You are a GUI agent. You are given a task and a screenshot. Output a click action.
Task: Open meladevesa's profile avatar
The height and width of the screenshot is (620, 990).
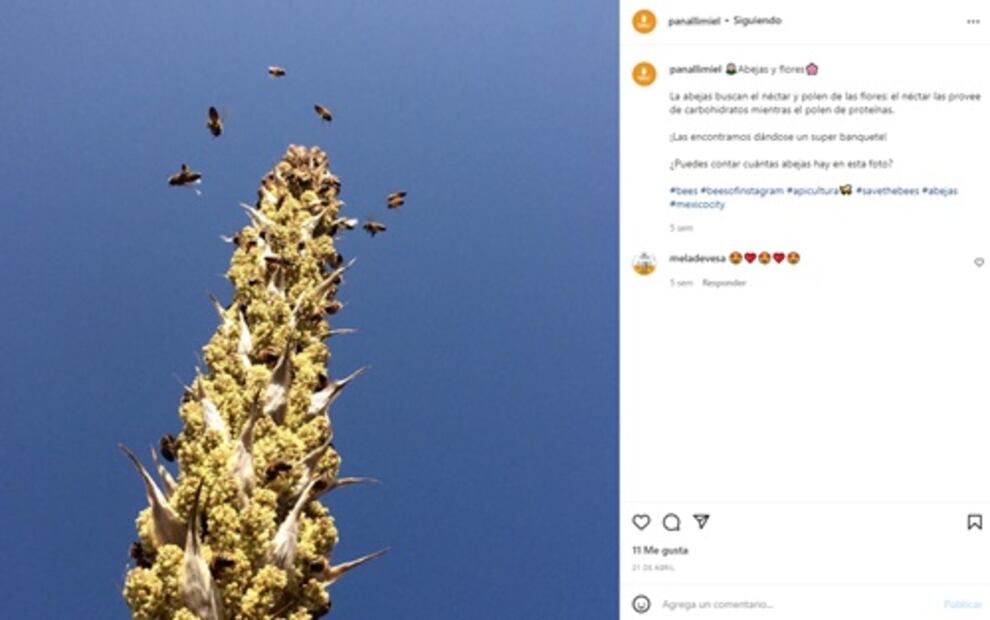[x=644, y=263]
